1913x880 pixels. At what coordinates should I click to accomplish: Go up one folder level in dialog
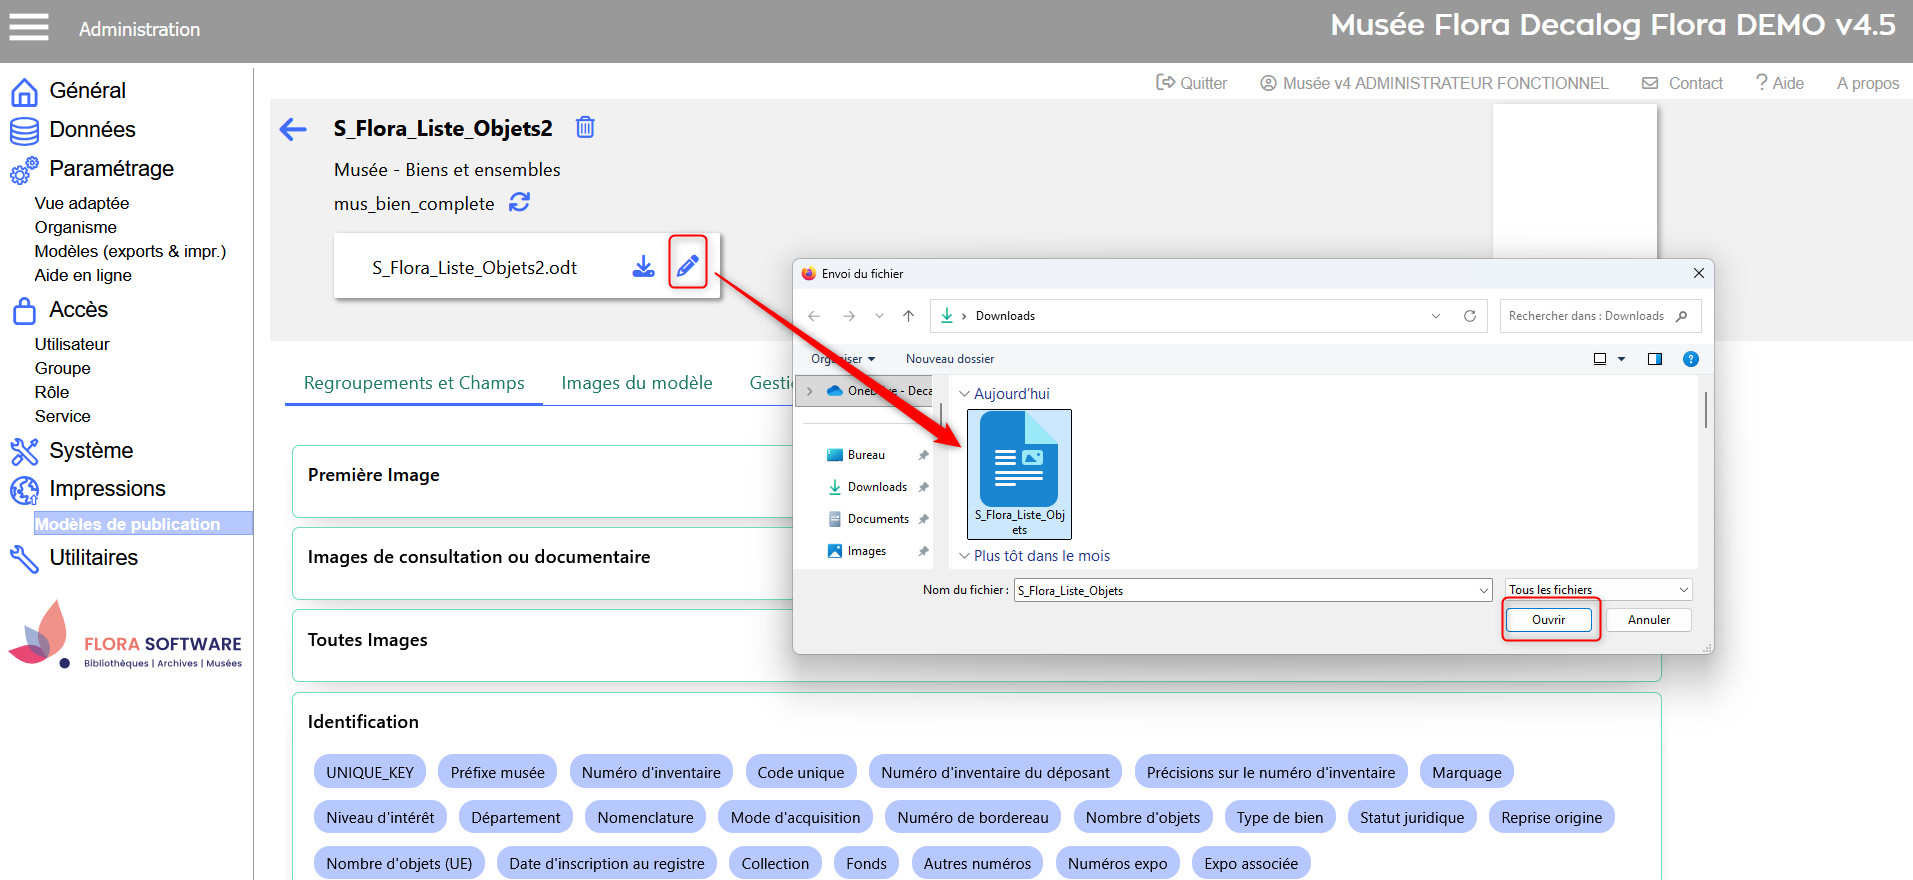tap(908, 316)
